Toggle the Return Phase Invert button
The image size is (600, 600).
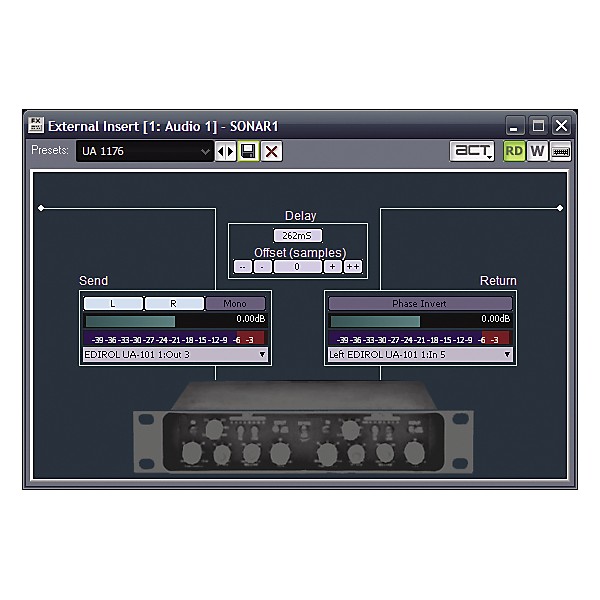pos(420,303)
